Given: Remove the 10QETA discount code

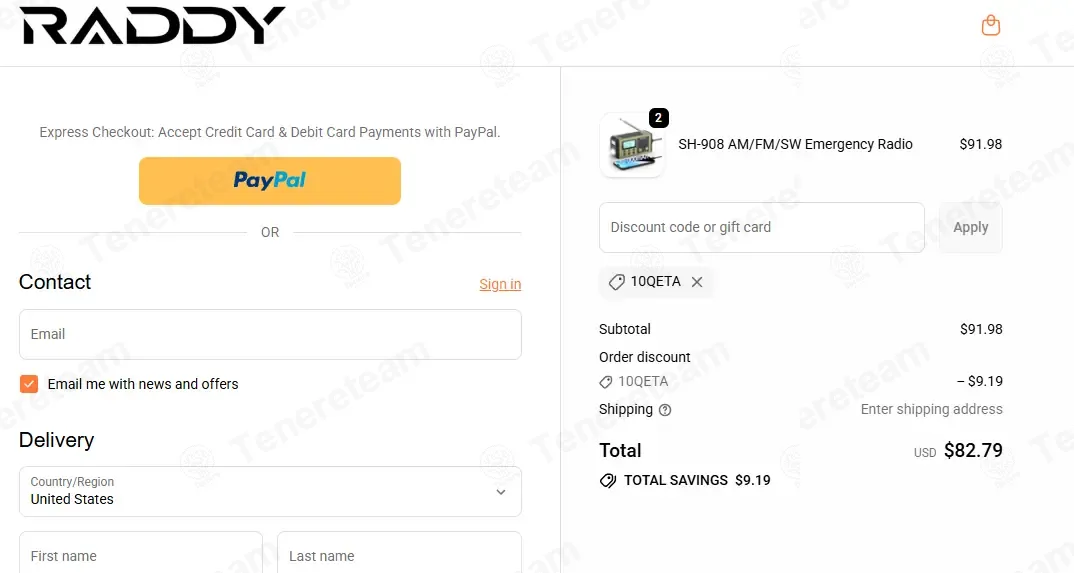Looking at the screenshot, I should click(697, 282).
